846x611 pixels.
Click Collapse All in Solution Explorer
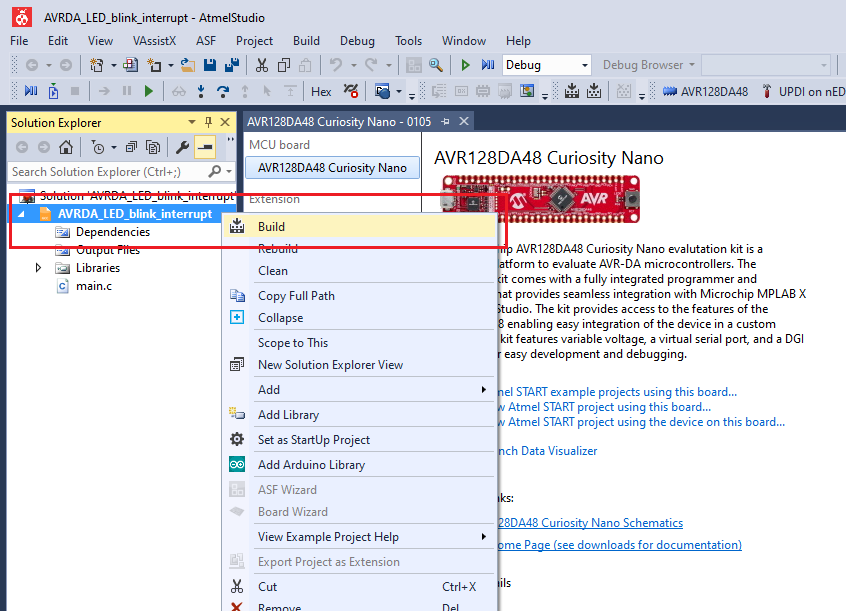pos(131,147)
